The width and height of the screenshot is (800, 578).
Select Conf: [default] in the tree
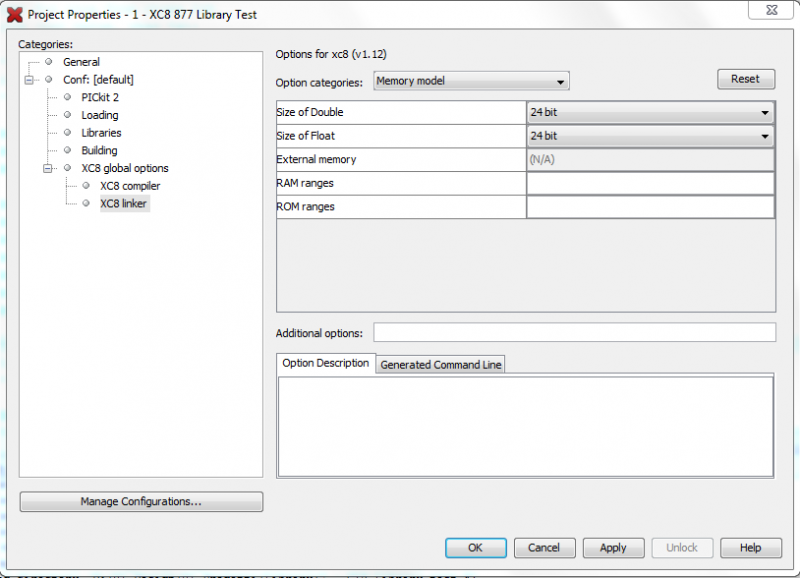point(98,80)
